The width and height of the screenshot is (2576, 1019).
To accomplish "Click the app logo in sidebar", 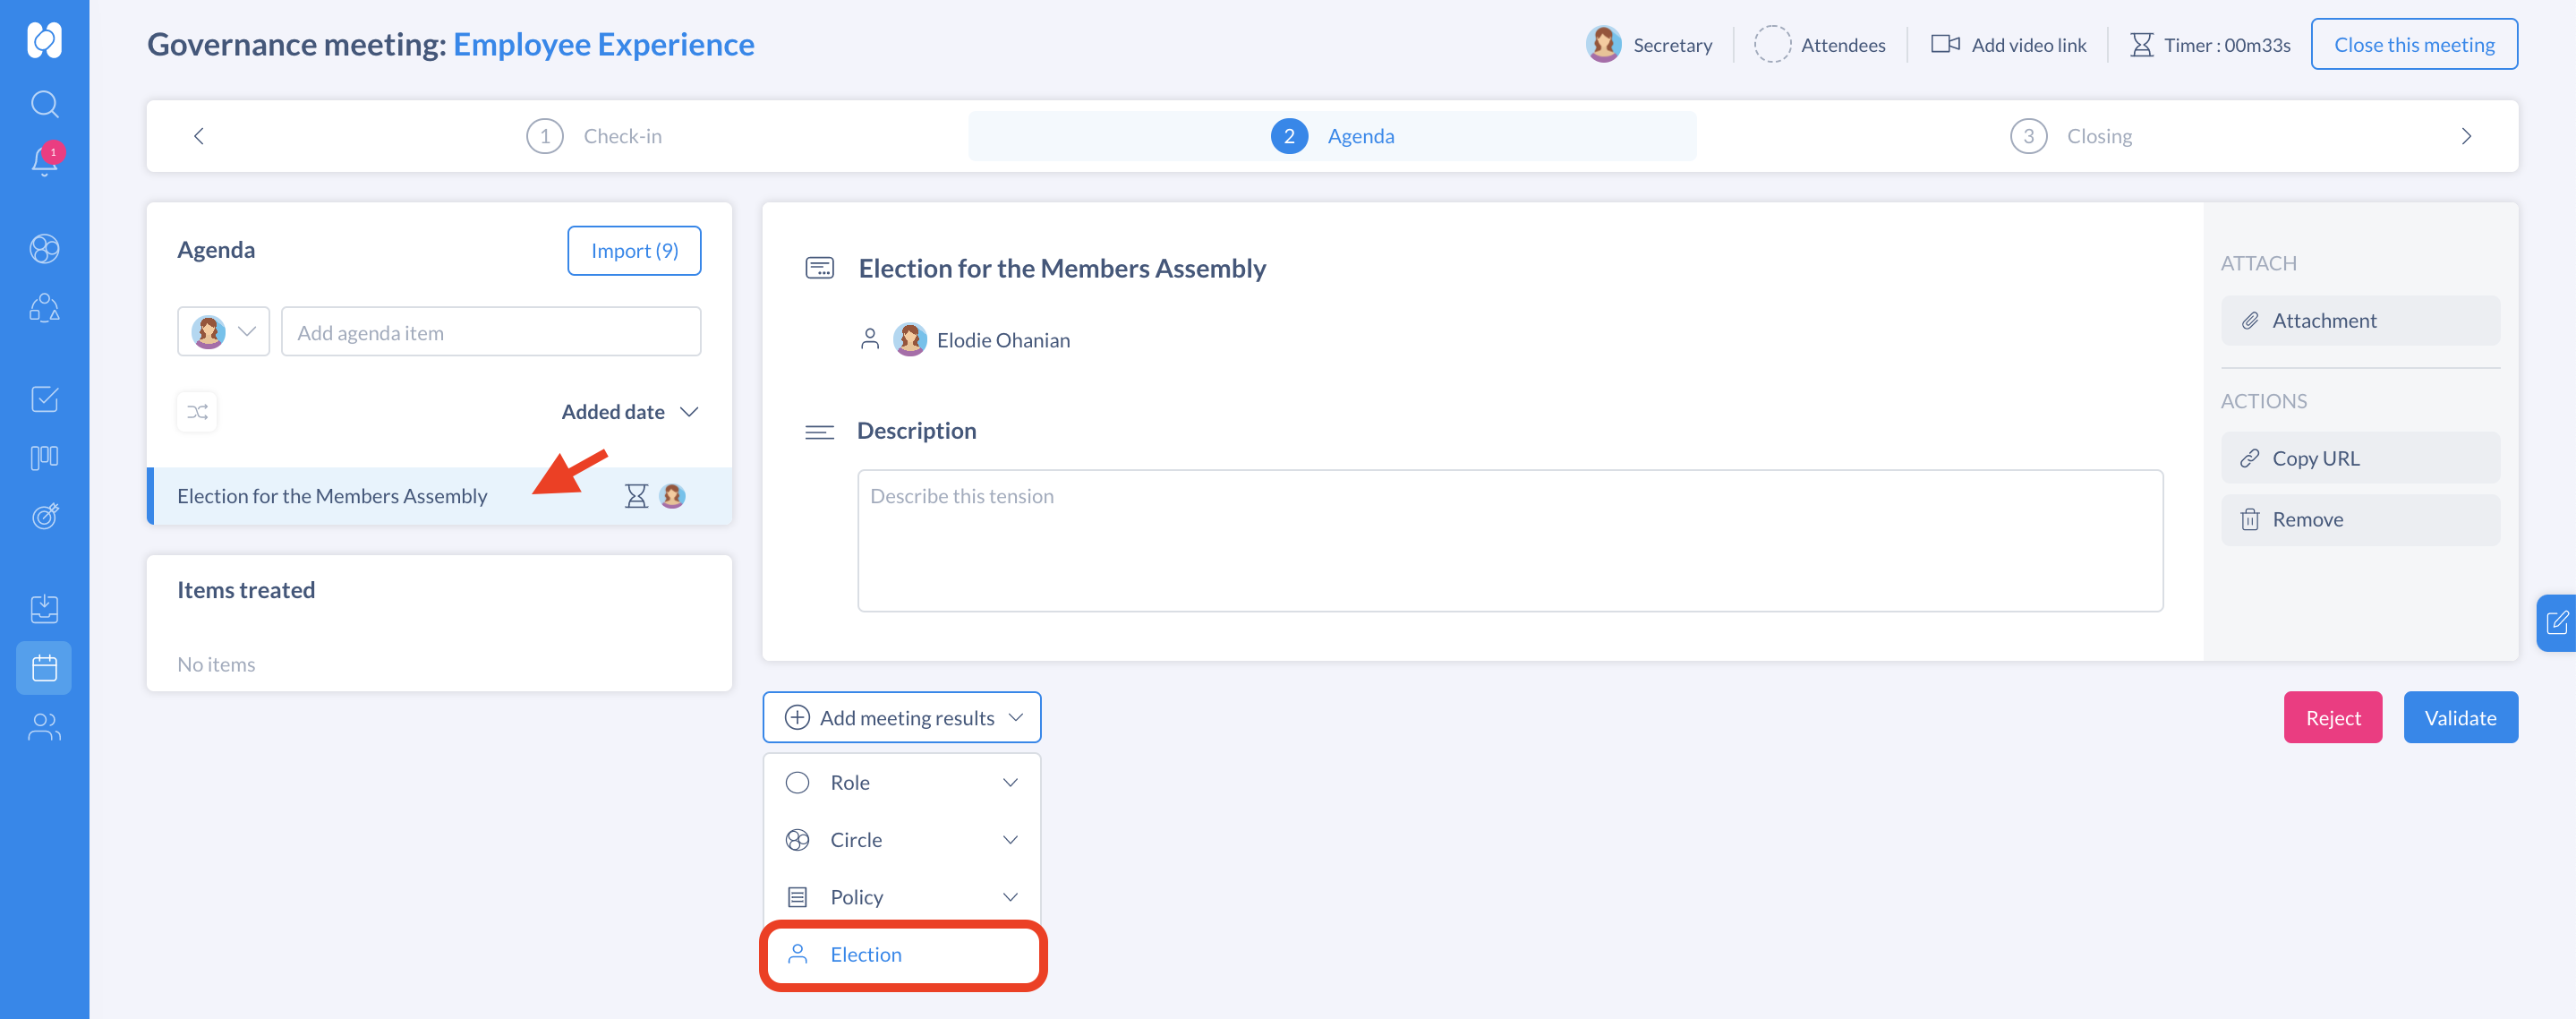I will [x=44, y=40].
